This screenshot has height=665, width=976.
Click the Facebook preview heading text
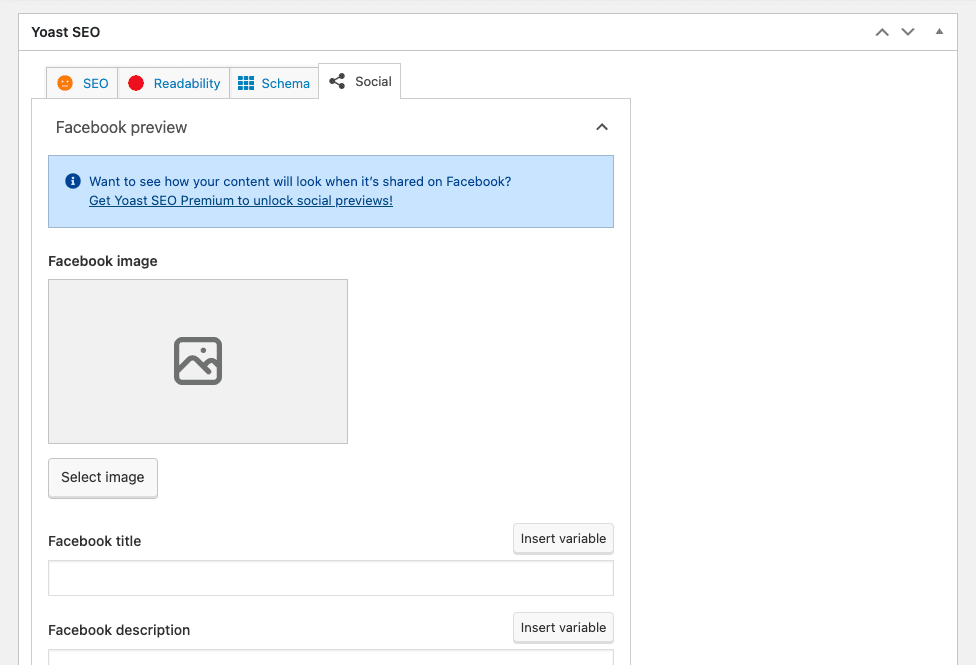(121, 127)
